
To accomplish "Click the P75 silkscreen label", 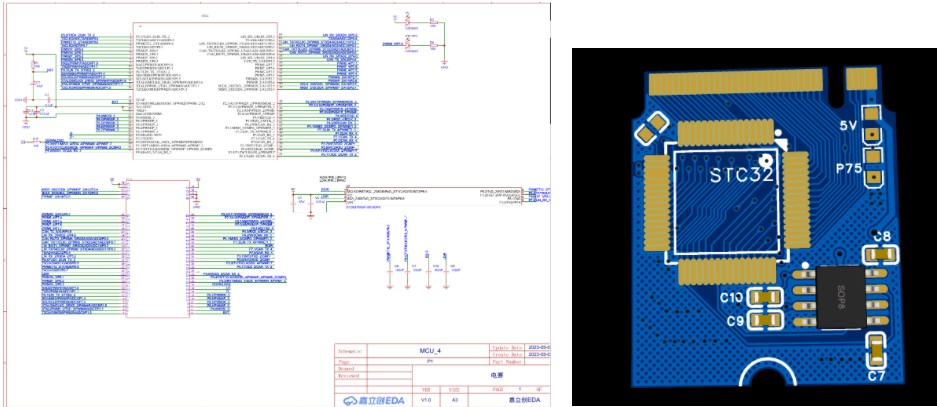I will pos(849,169).
